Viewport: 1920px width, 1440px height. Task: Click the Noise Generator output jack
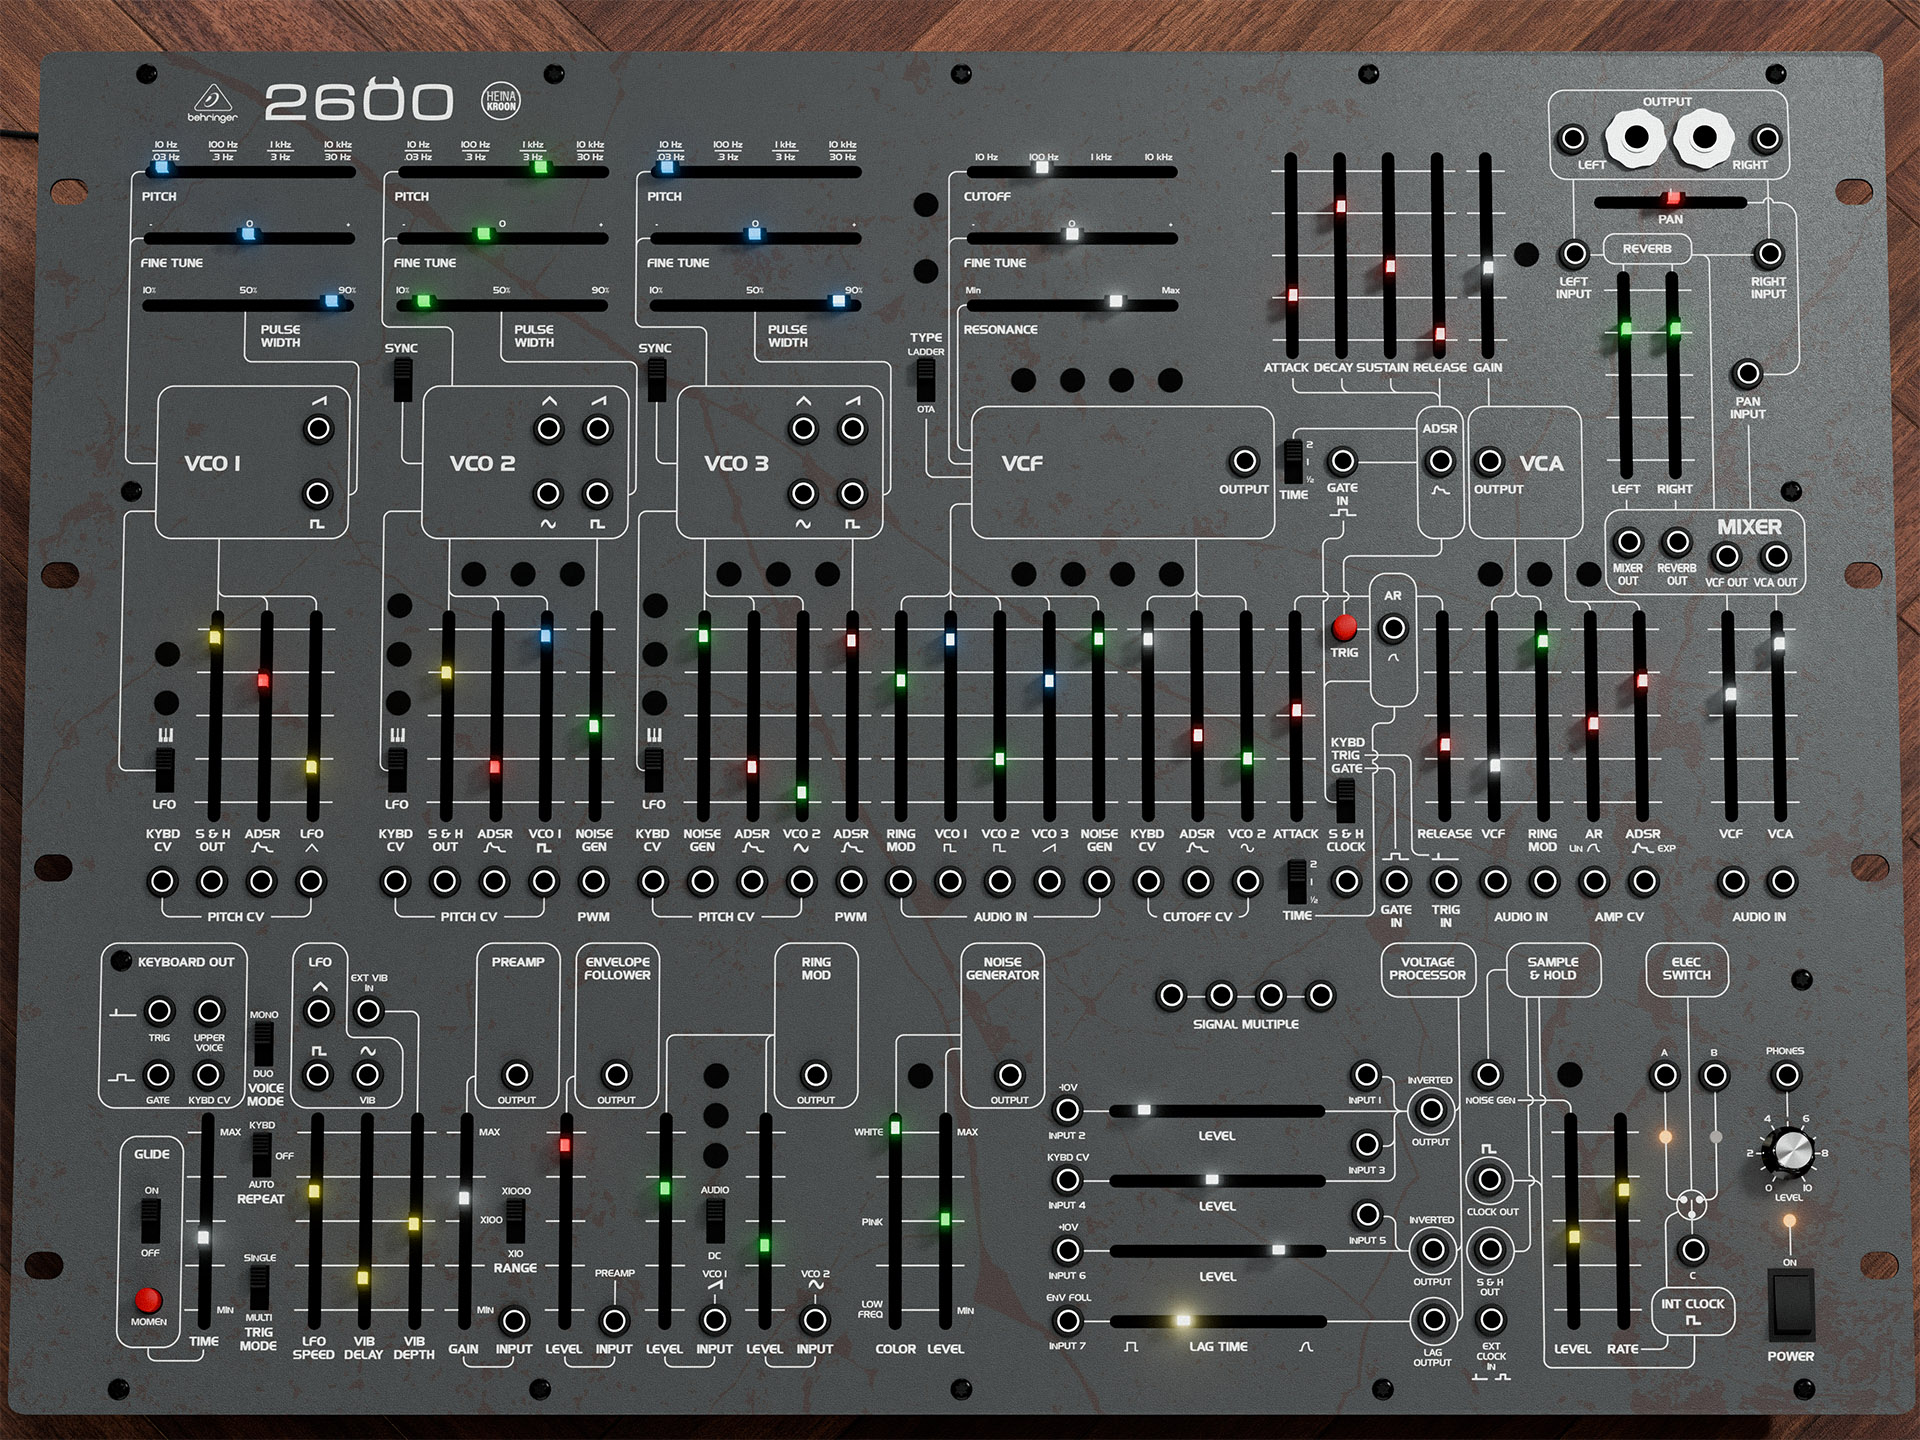1010,1075
